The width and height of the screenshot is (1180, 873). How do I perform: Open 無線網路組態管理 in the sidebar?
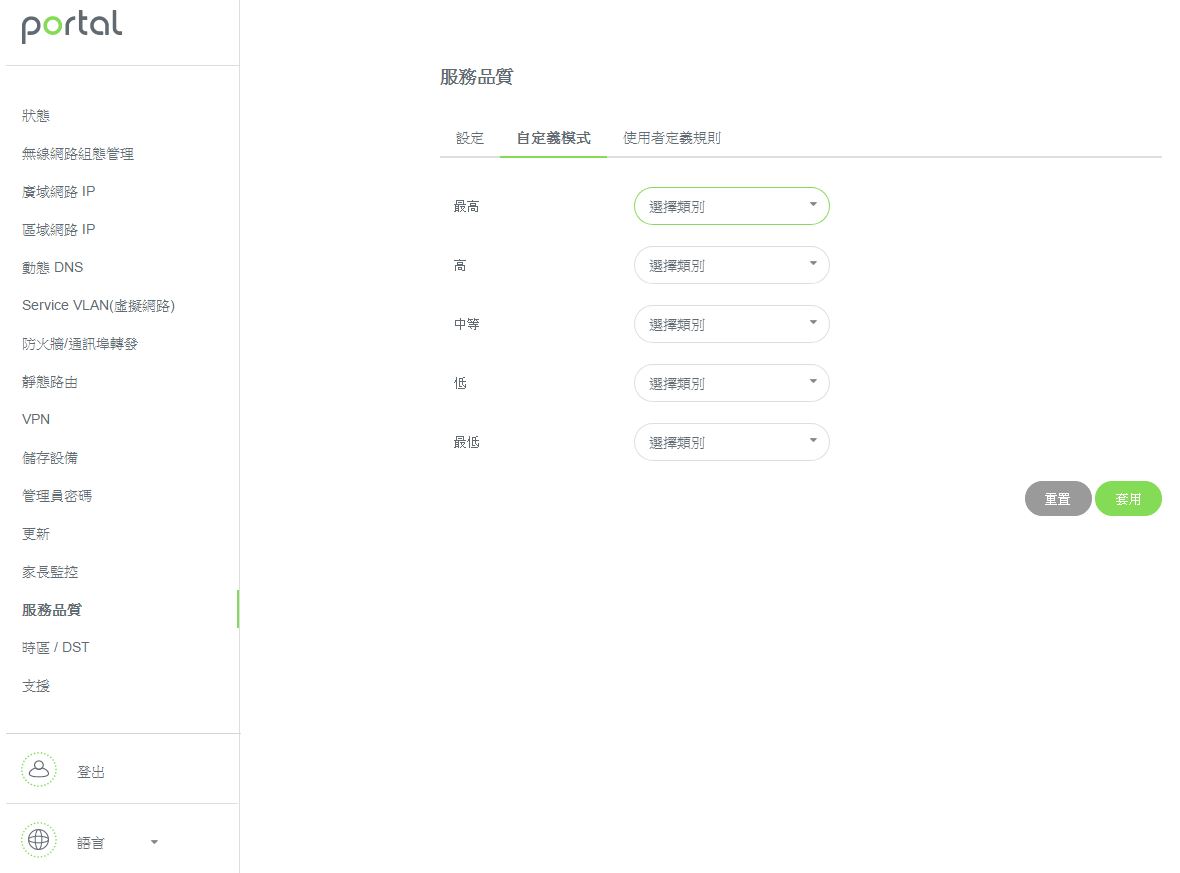pos(78,154)
